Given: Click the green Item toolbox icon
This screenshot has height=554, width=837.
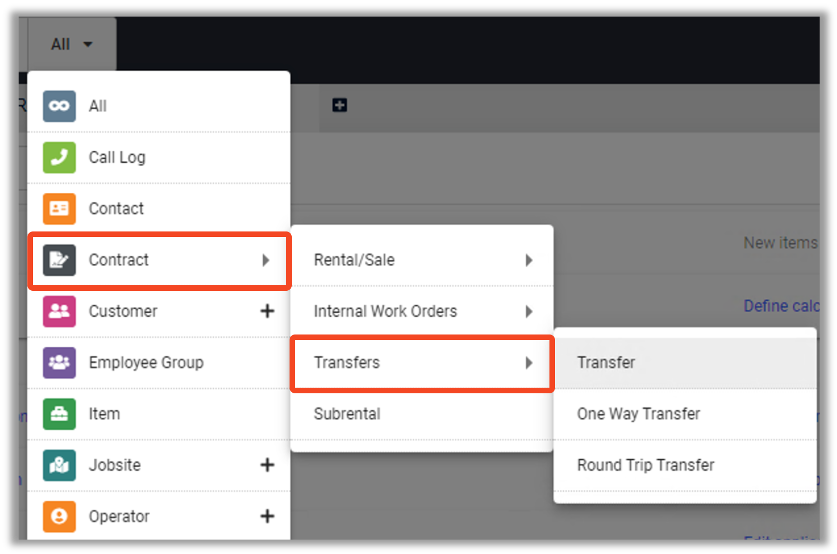Looking at the screenshot, I should click(x=59, y=414).
